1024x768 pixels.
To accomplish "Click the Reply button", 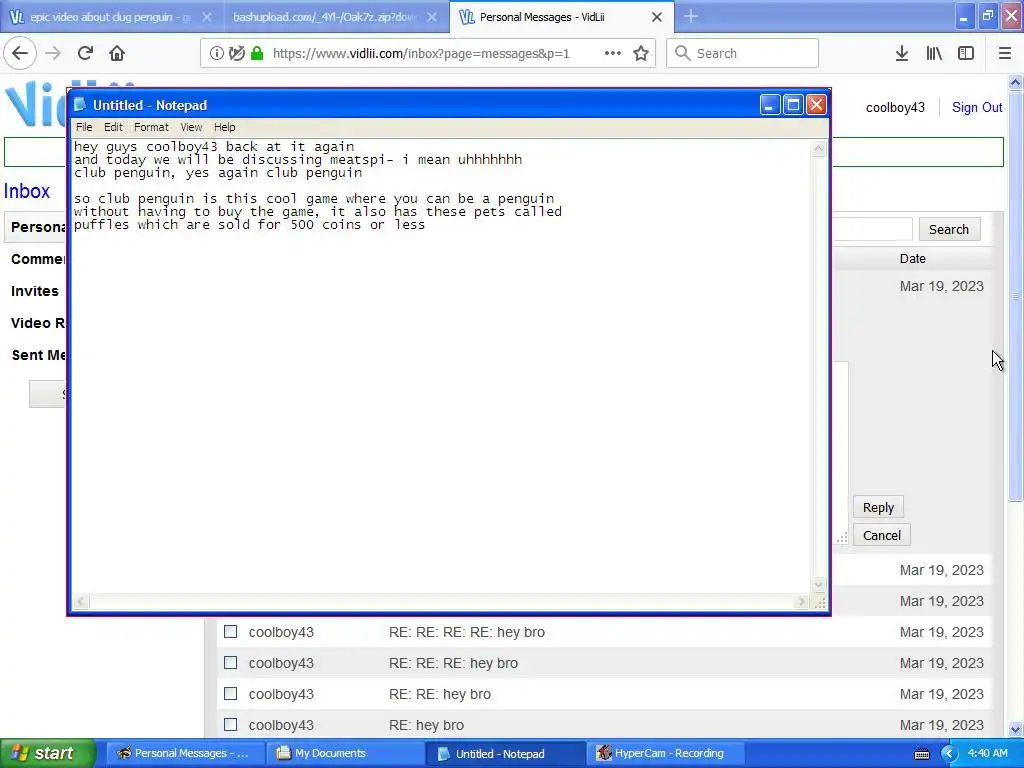I will pos(878,507).
